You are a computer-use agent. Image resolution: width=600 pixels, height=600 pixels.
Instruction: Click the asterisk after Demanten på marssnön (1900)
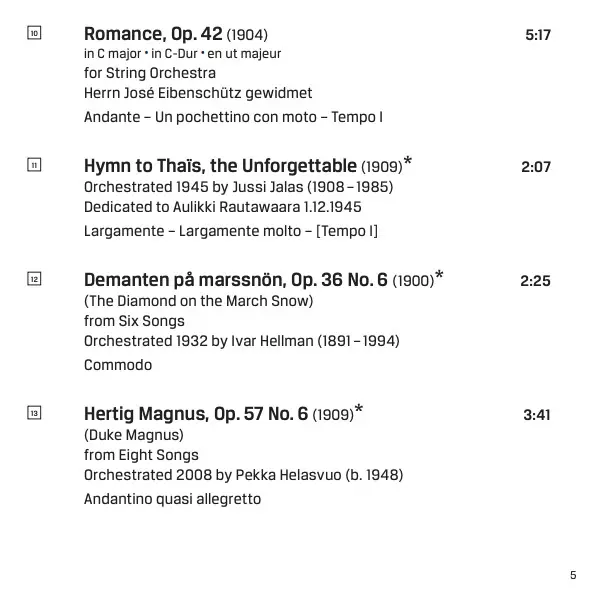click(x=439, y=277)
